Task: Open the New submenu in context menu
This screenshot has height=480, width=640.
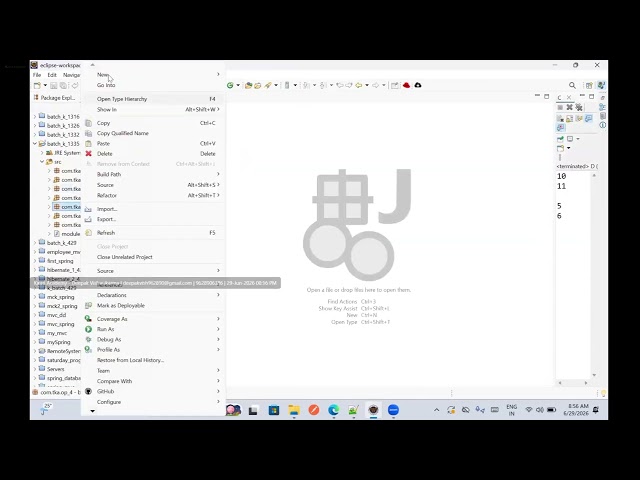Action: (x=154, y=75)
